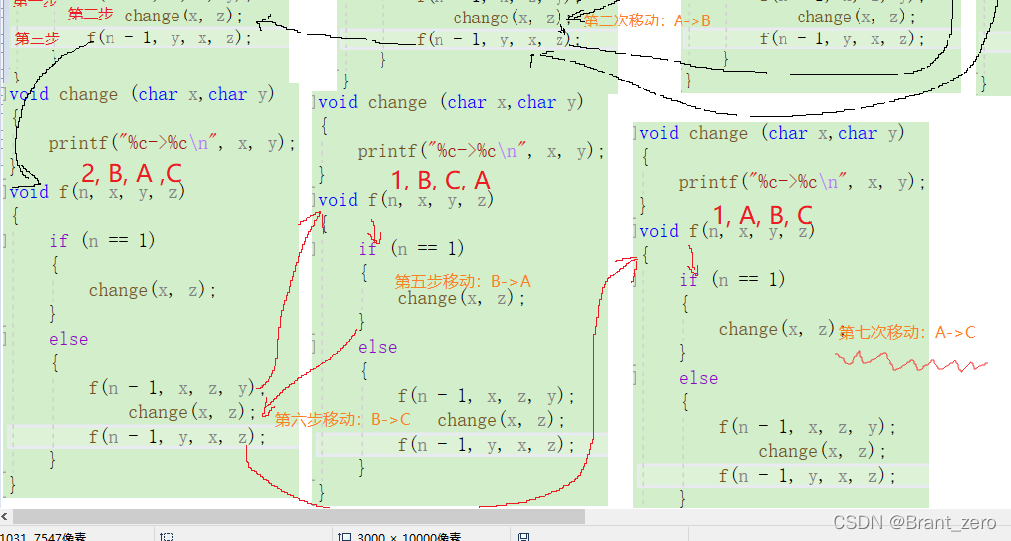1011x541 pixels.
Task: Click the selection size icon in status bar
Action: click(167, 536)
